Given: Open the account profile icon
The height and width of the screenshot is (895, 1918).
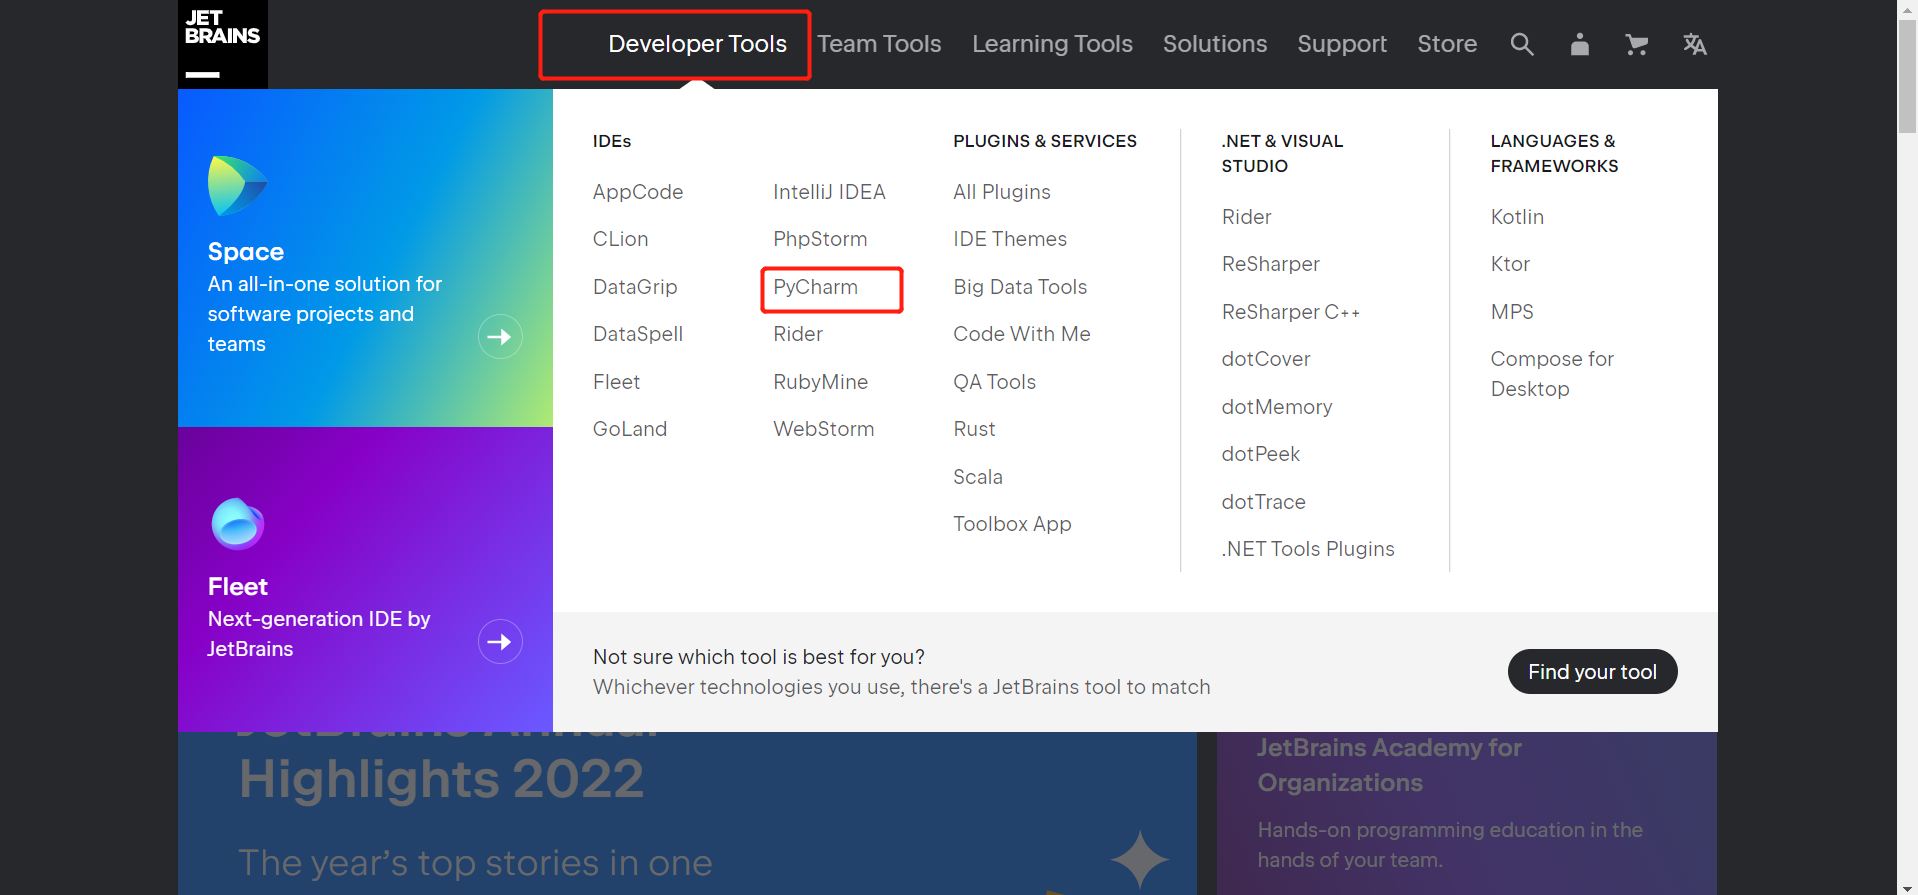Looking at the screenshot, I should click(1580, 44).
